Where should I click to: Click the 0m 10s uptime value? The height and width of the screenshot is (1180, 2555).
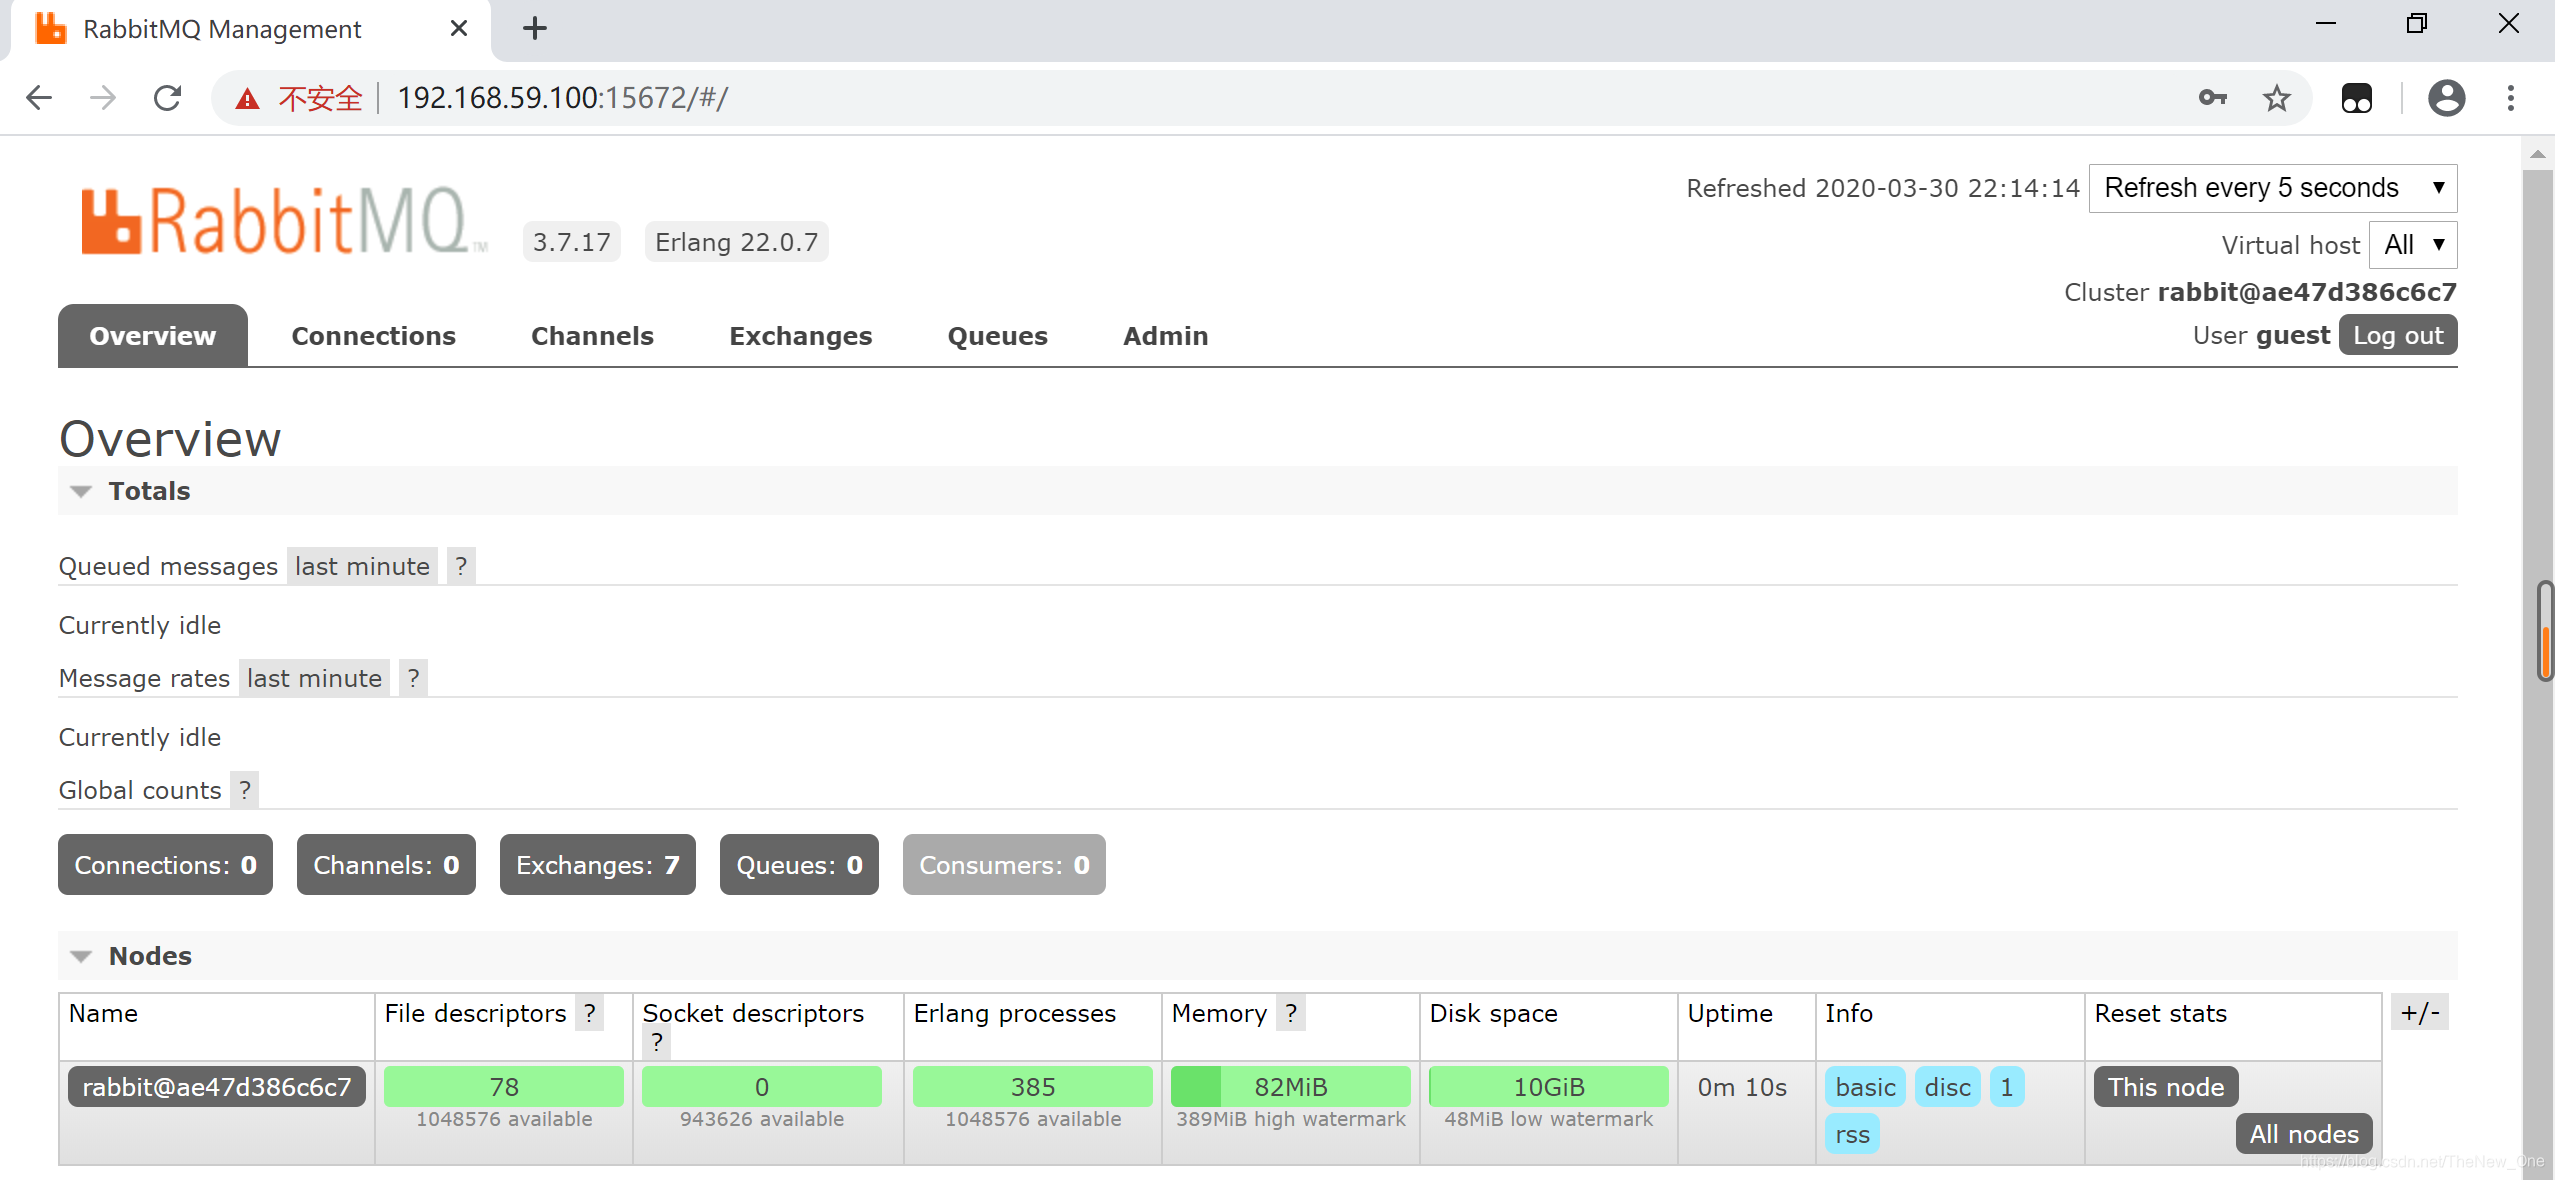pyautogui.click(x=1742, y=1087)
